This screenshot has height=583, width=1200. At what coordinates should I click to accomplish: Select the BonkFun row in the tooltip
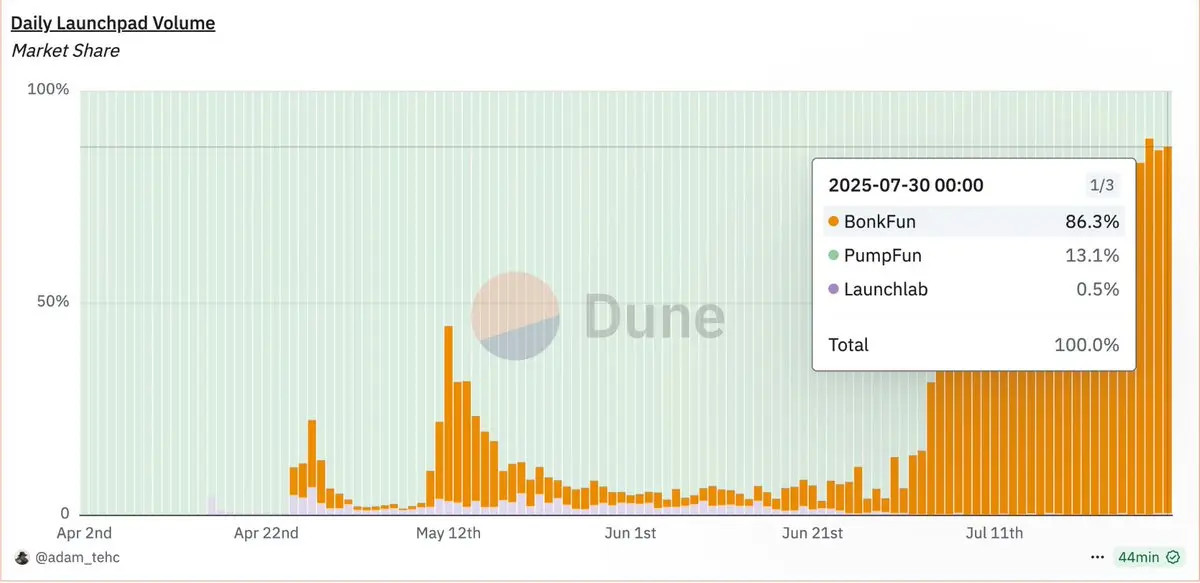click(973, 222)
